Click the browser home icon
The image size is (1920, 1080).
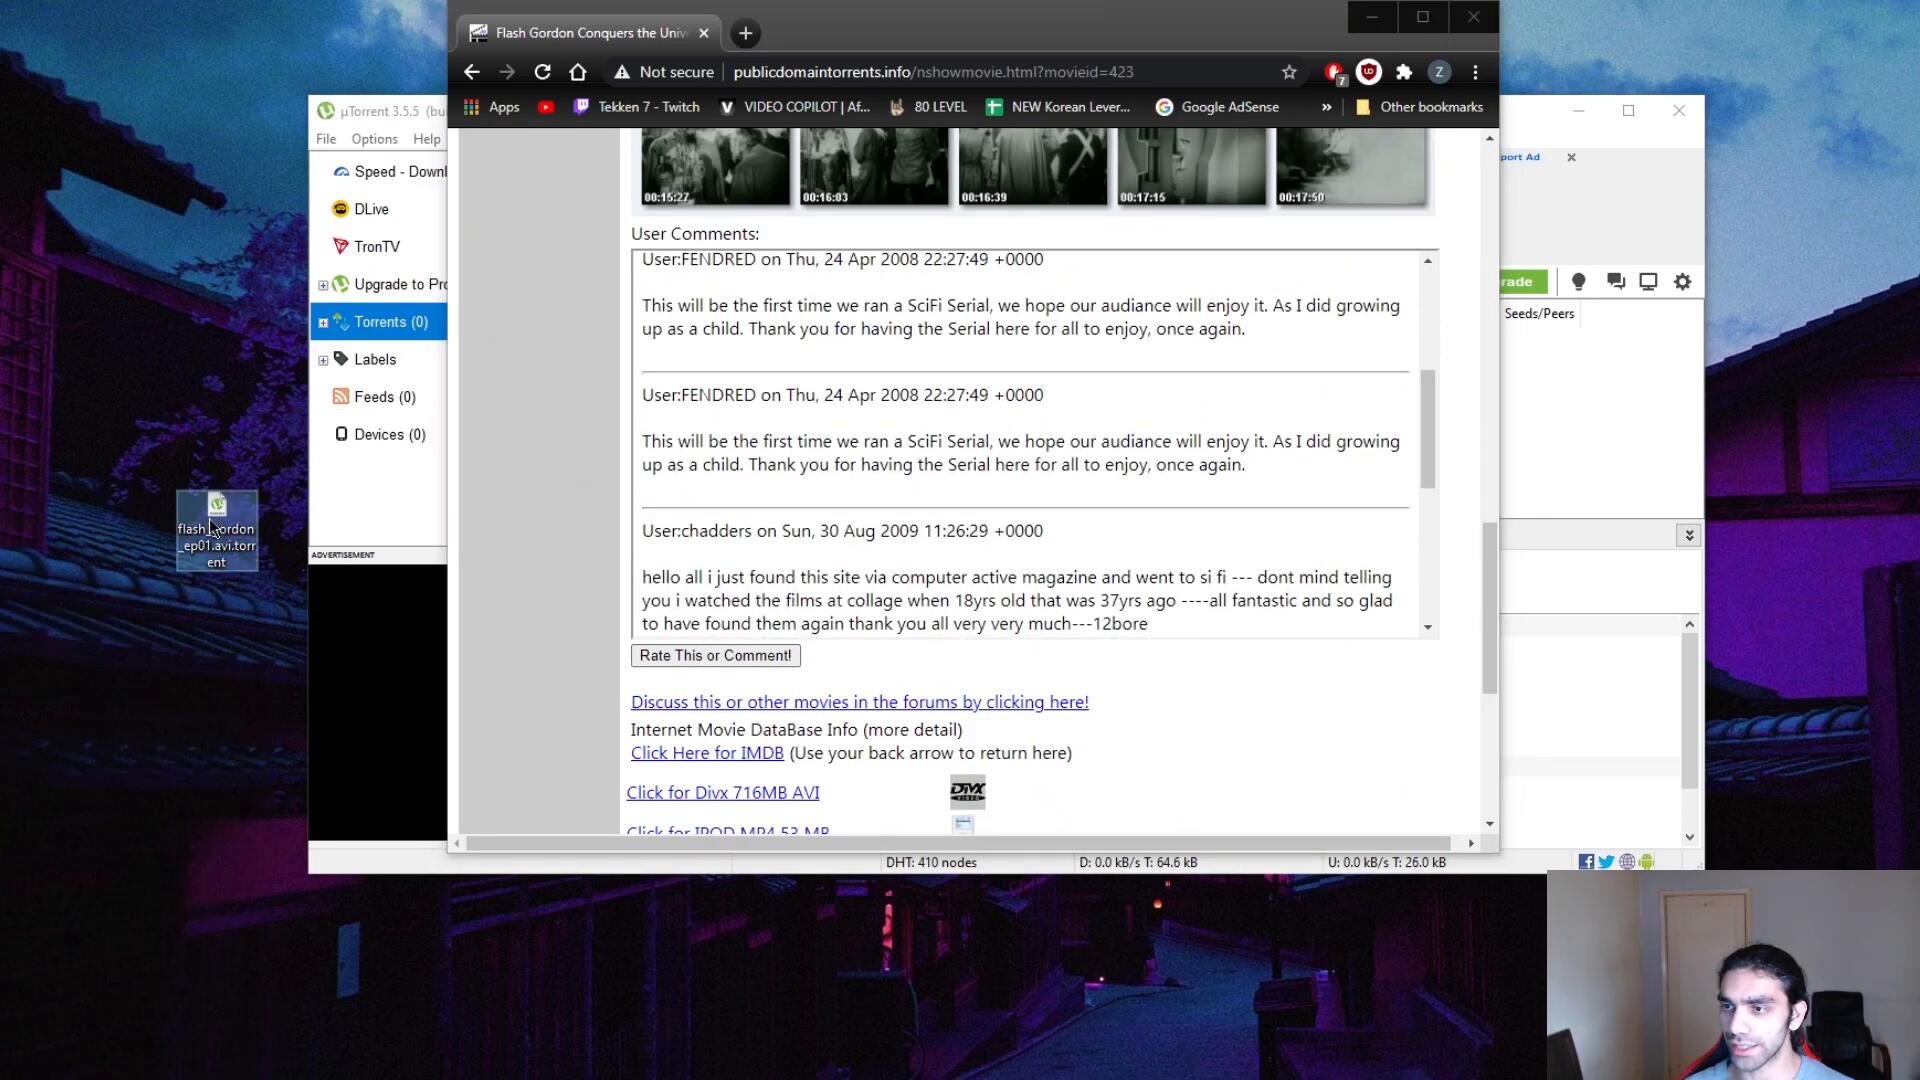tap(578, 72)
